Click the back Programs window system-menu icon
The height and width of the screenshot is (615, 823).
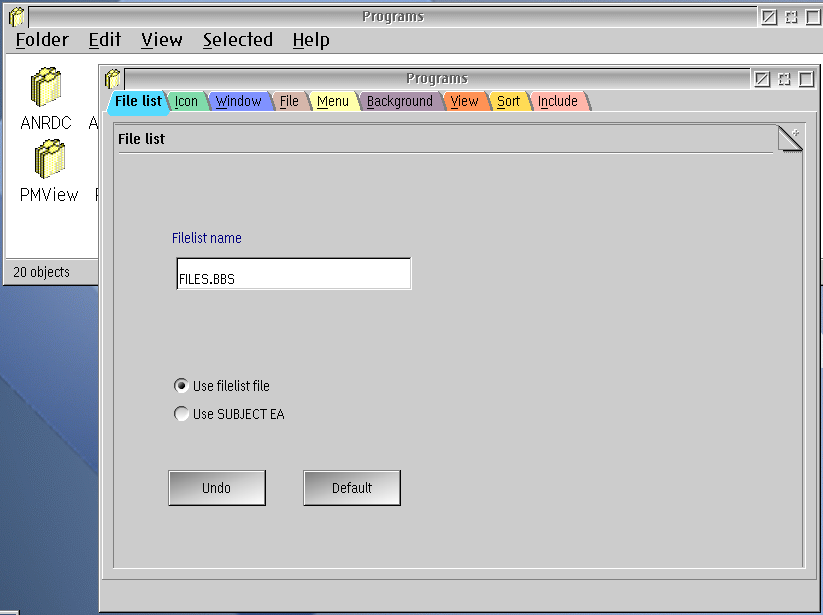tap(16, 17)
